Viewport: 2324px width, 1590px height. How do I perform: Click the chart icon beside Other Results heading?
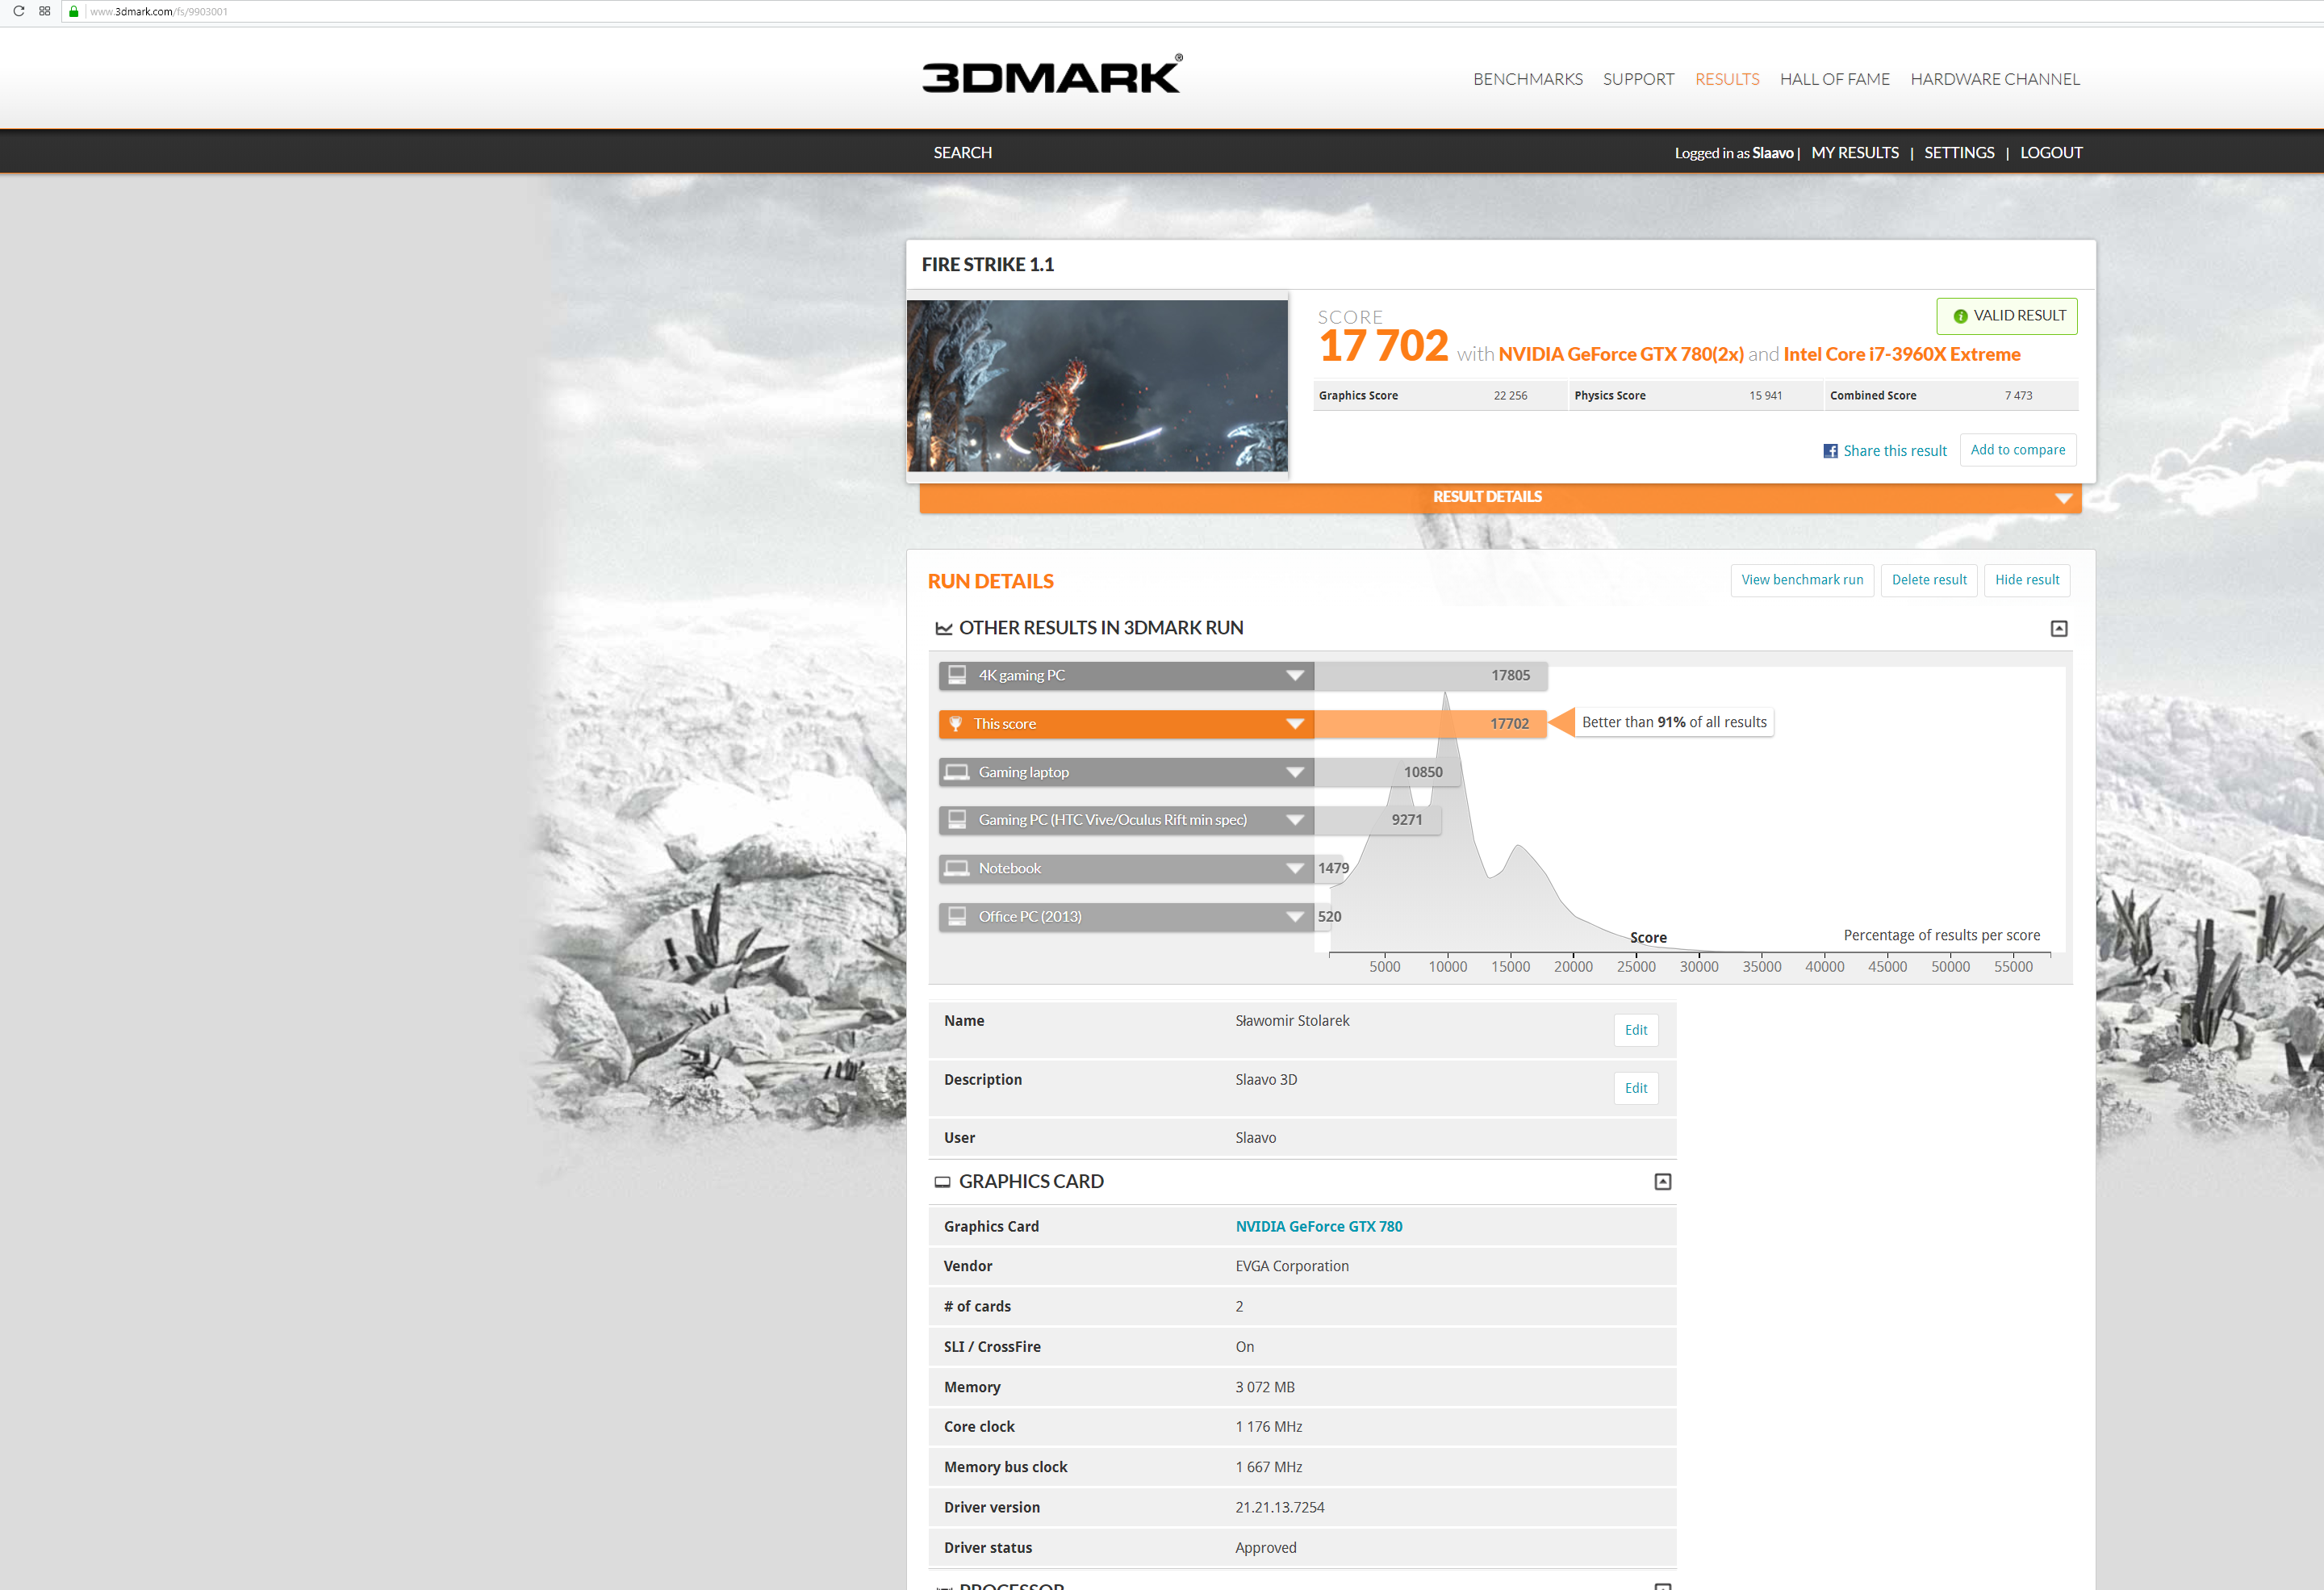[x=943, y=628]
